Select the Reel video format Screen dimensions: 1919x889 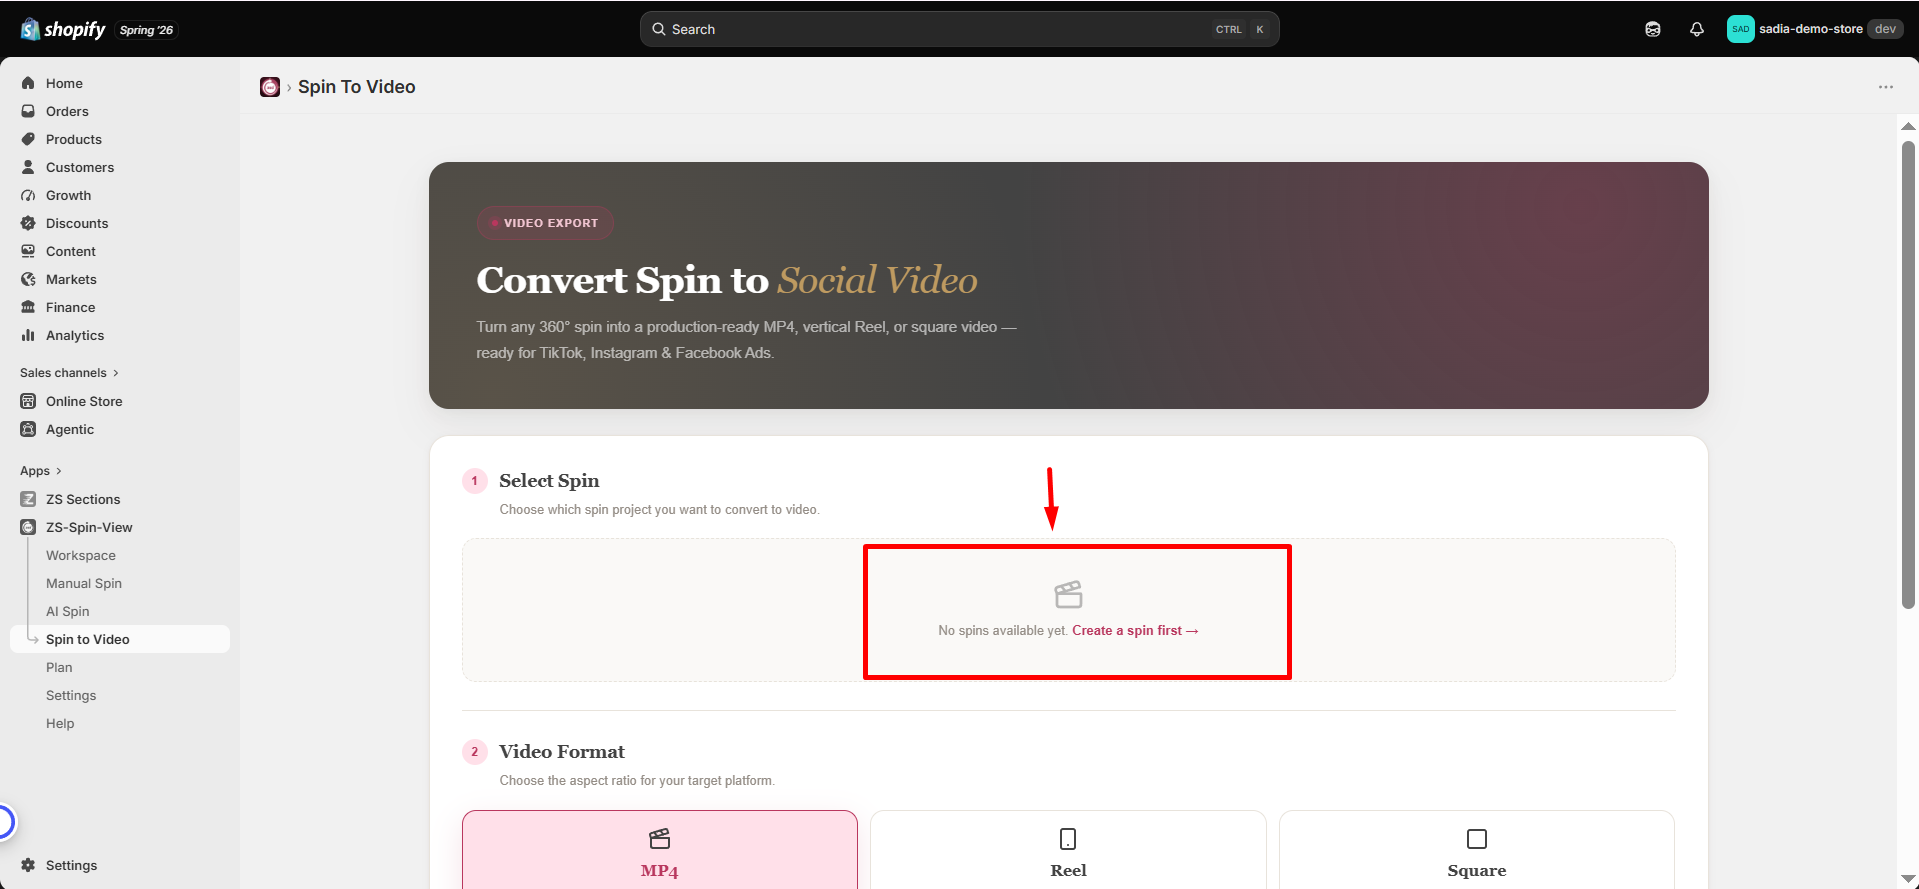(x=1068, y=849)
